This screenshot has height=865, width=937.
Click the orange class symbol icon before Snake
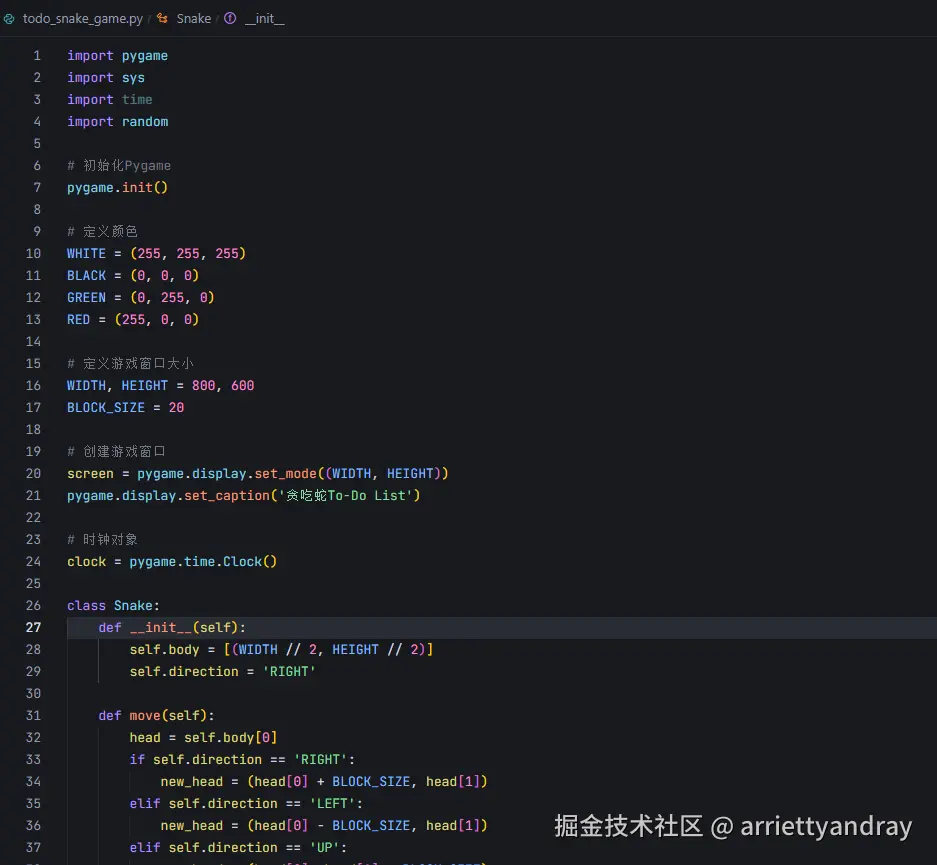[x=162, y=18]
